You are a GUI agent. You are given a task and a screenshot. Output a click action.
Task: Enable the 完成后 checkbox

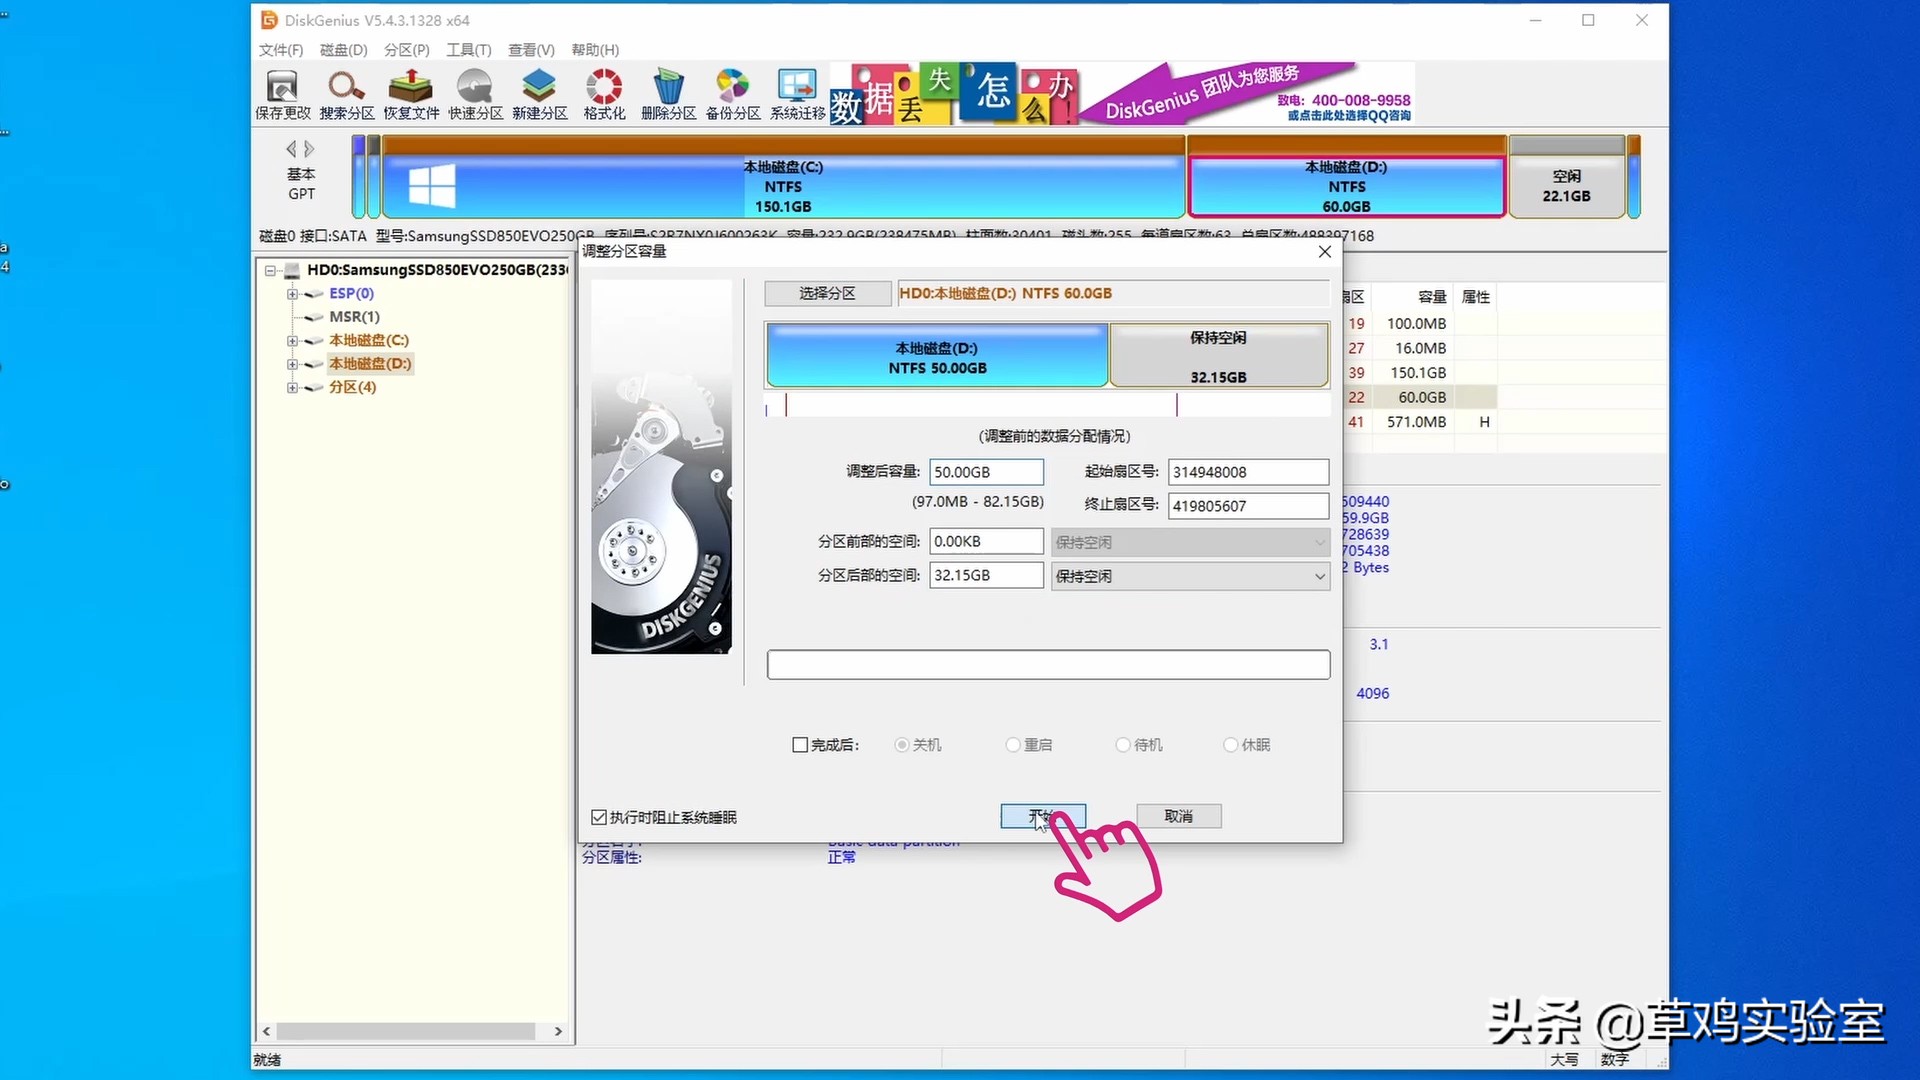pos(800,745)
